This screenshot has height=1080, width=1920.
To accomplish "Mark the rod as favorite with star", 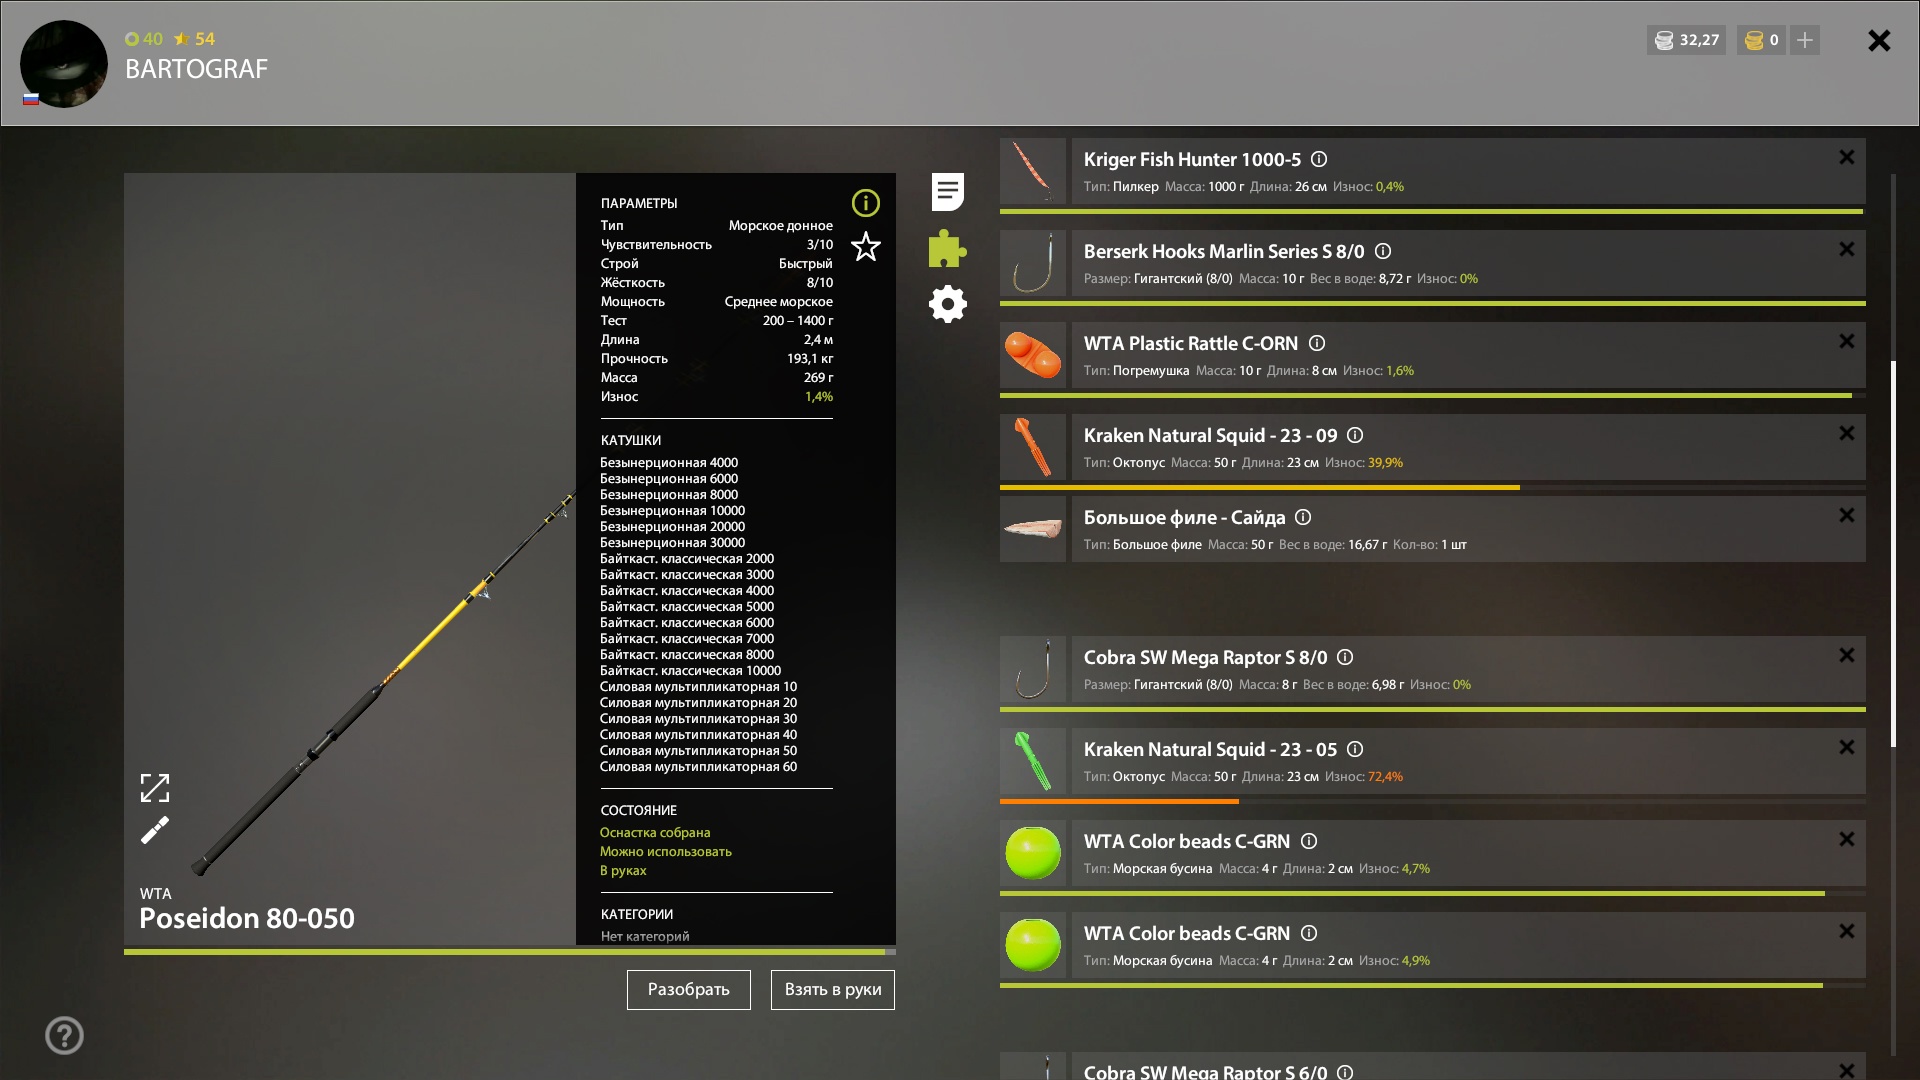I will [866, 246].
